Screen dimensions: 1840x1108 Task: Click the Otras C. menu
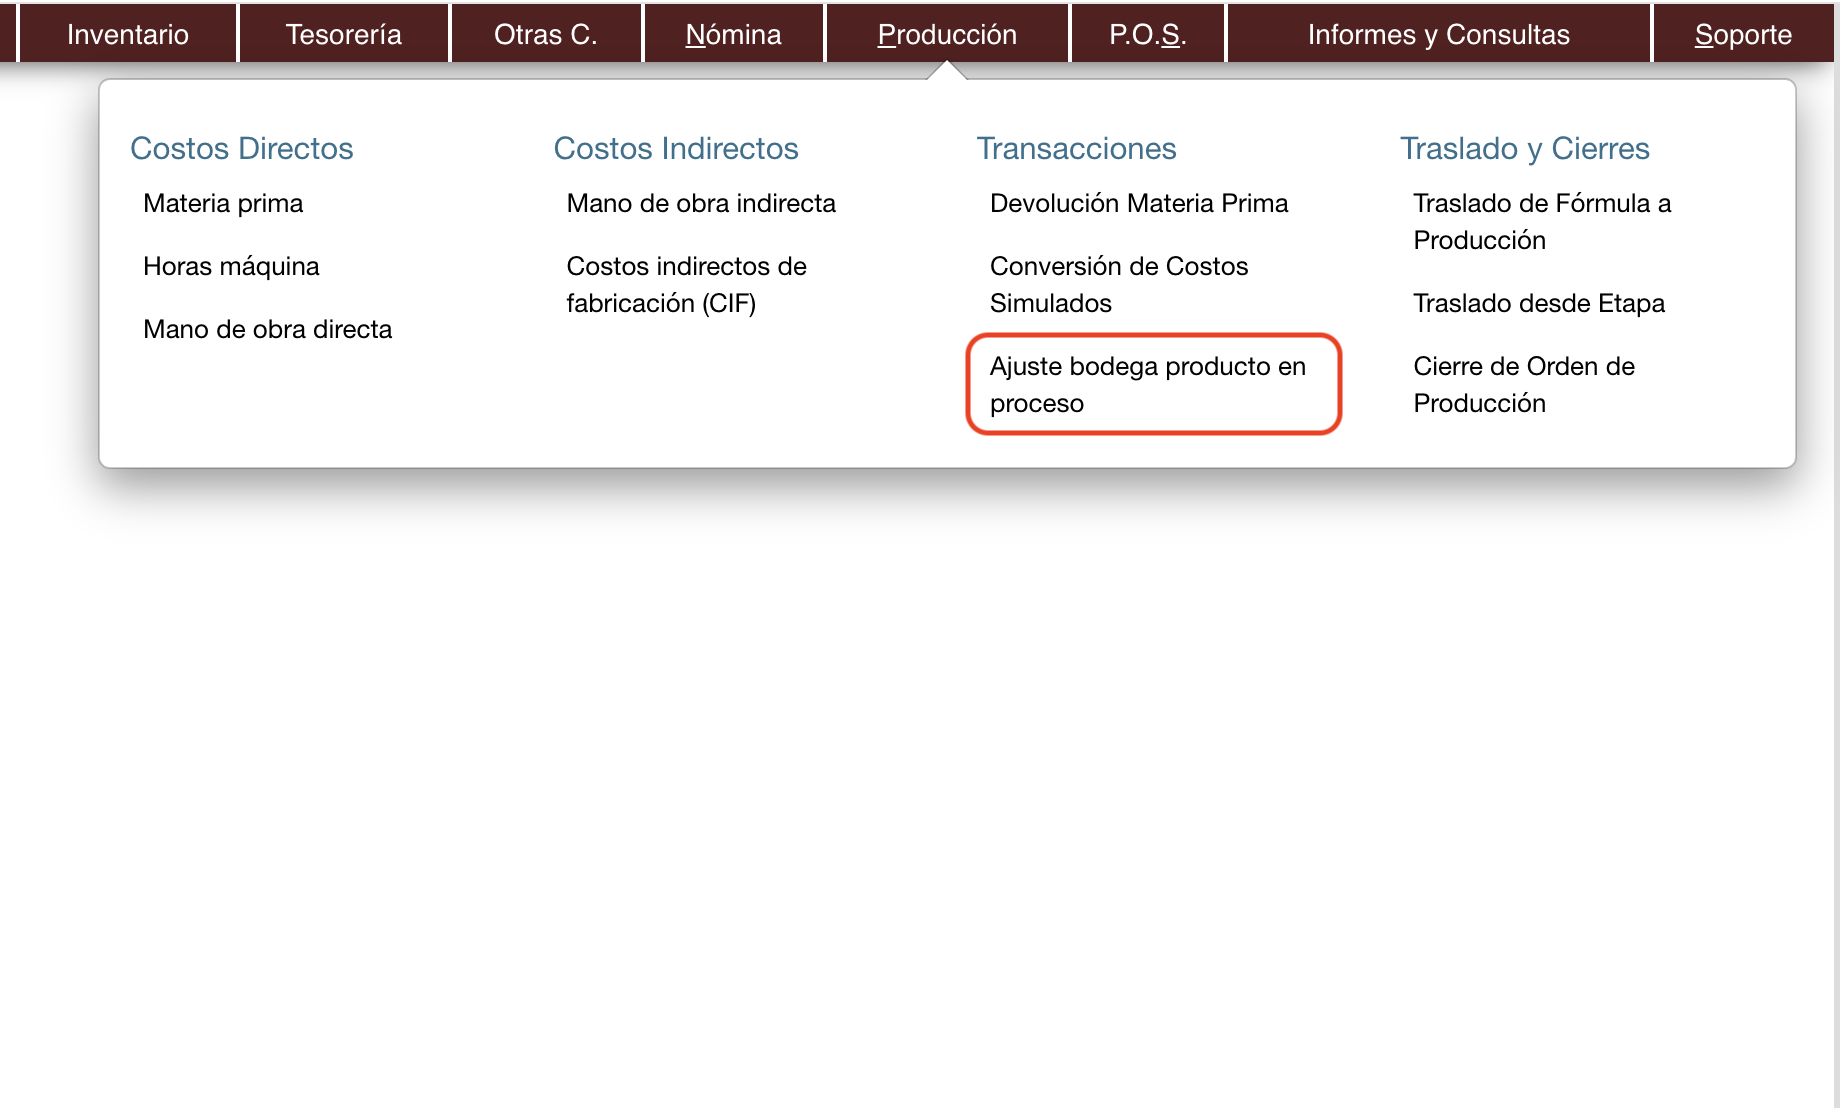pos(545,34)
